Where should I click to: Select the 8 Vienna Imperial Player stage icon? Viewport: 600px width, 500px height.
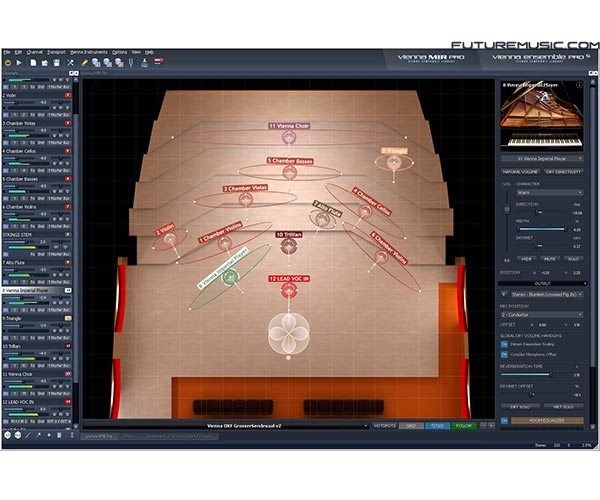click(x=231, y=277)
